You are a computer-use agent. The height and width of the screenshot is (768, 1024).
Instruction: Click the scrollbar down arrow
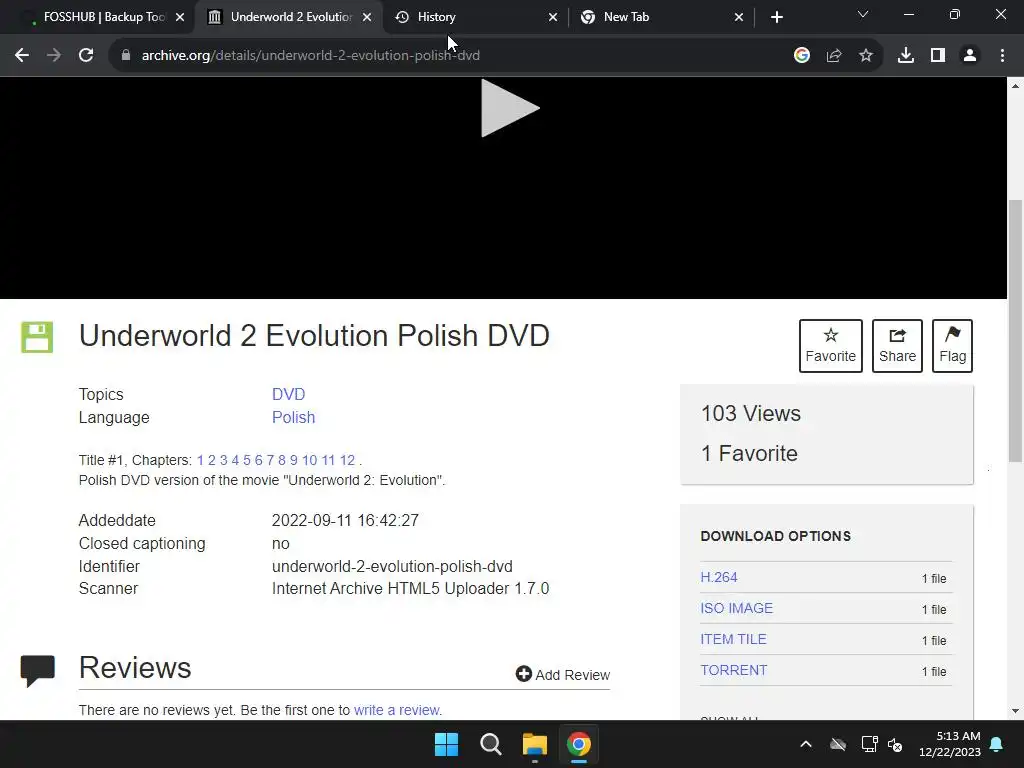(x=1016, y=711)
